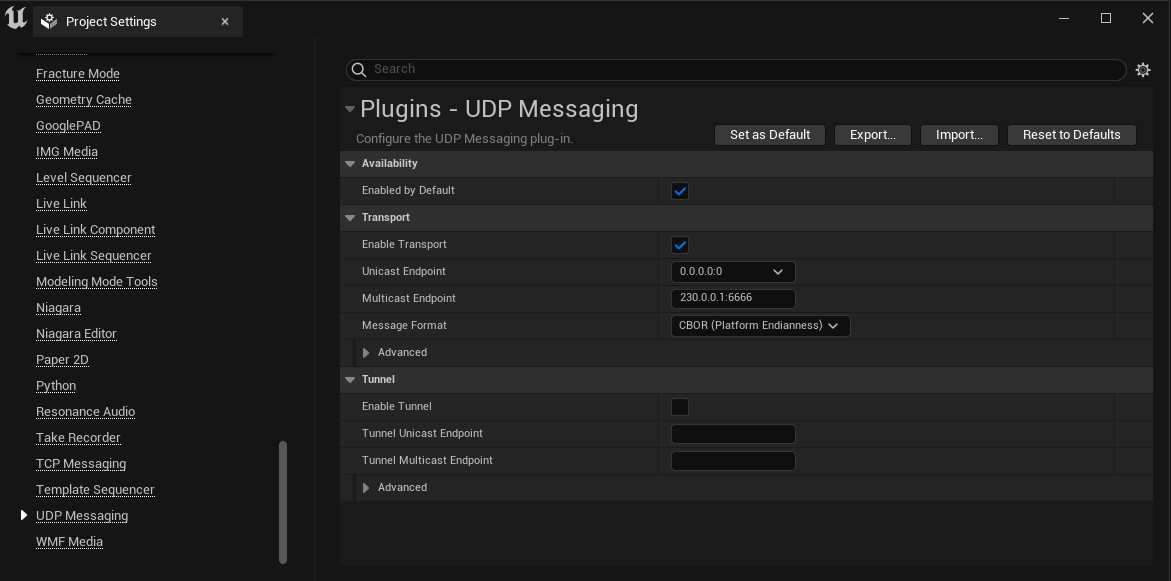1171x581 pixels.
Task: Click the Multicast Endpoint input field
Action: coord(733,299)
